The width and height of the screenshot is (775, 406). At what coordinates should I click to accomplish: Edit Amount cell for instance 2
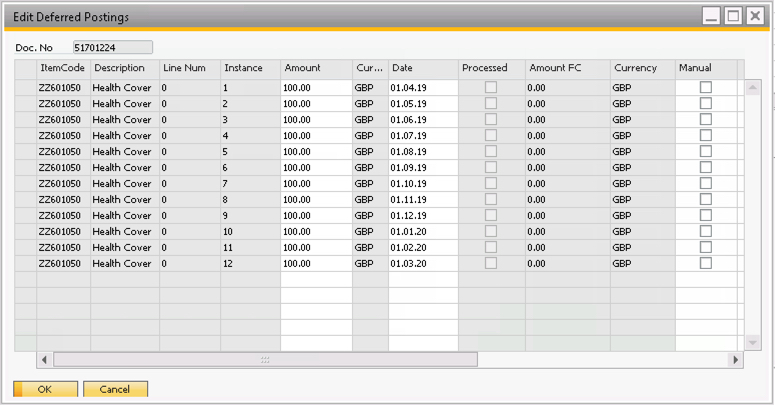point(316,104)
